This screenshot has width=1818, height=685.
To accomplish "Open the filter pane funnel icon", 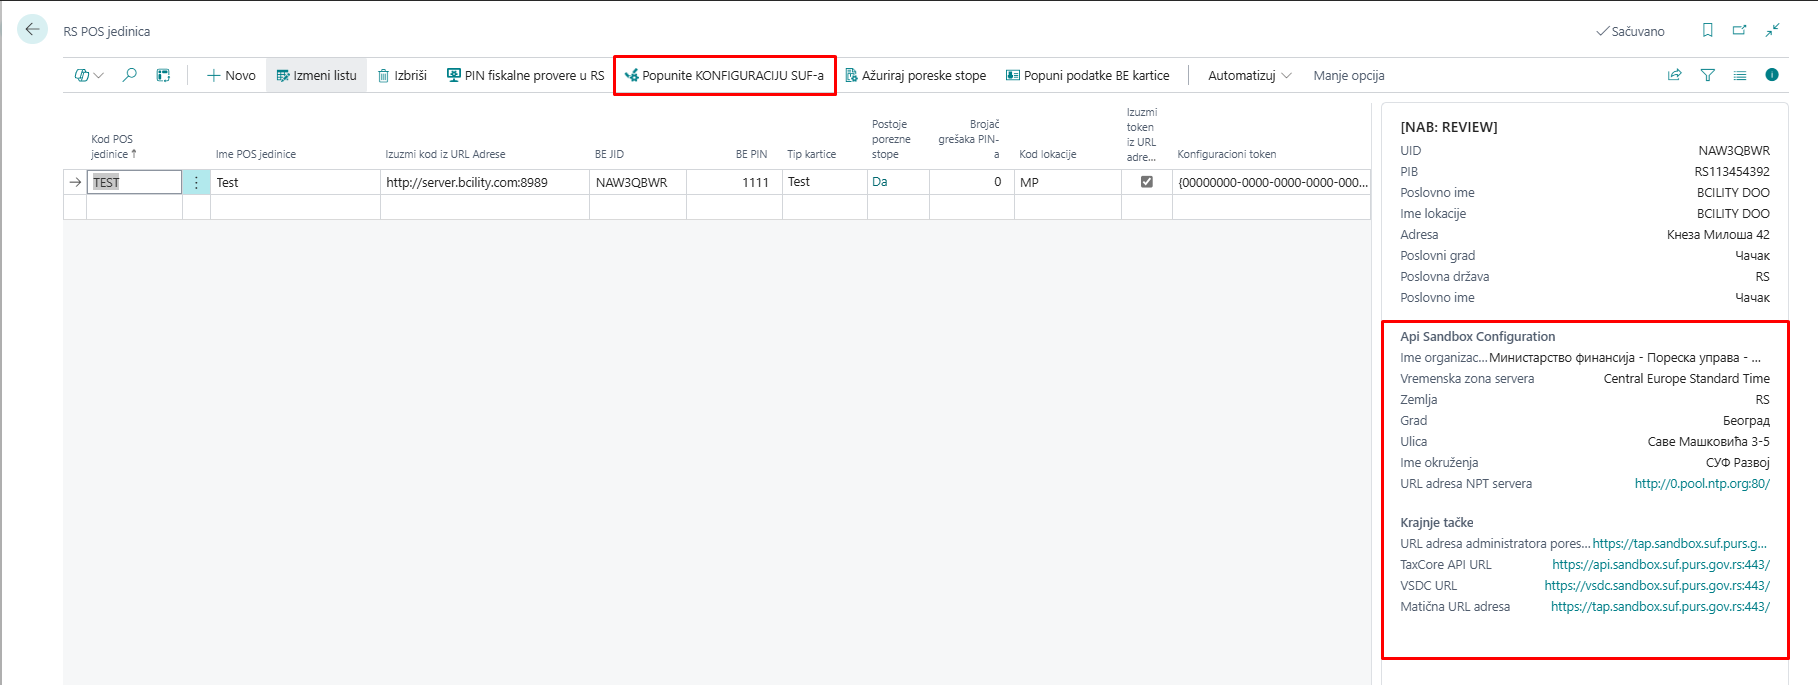I will tap(1707, 75).
